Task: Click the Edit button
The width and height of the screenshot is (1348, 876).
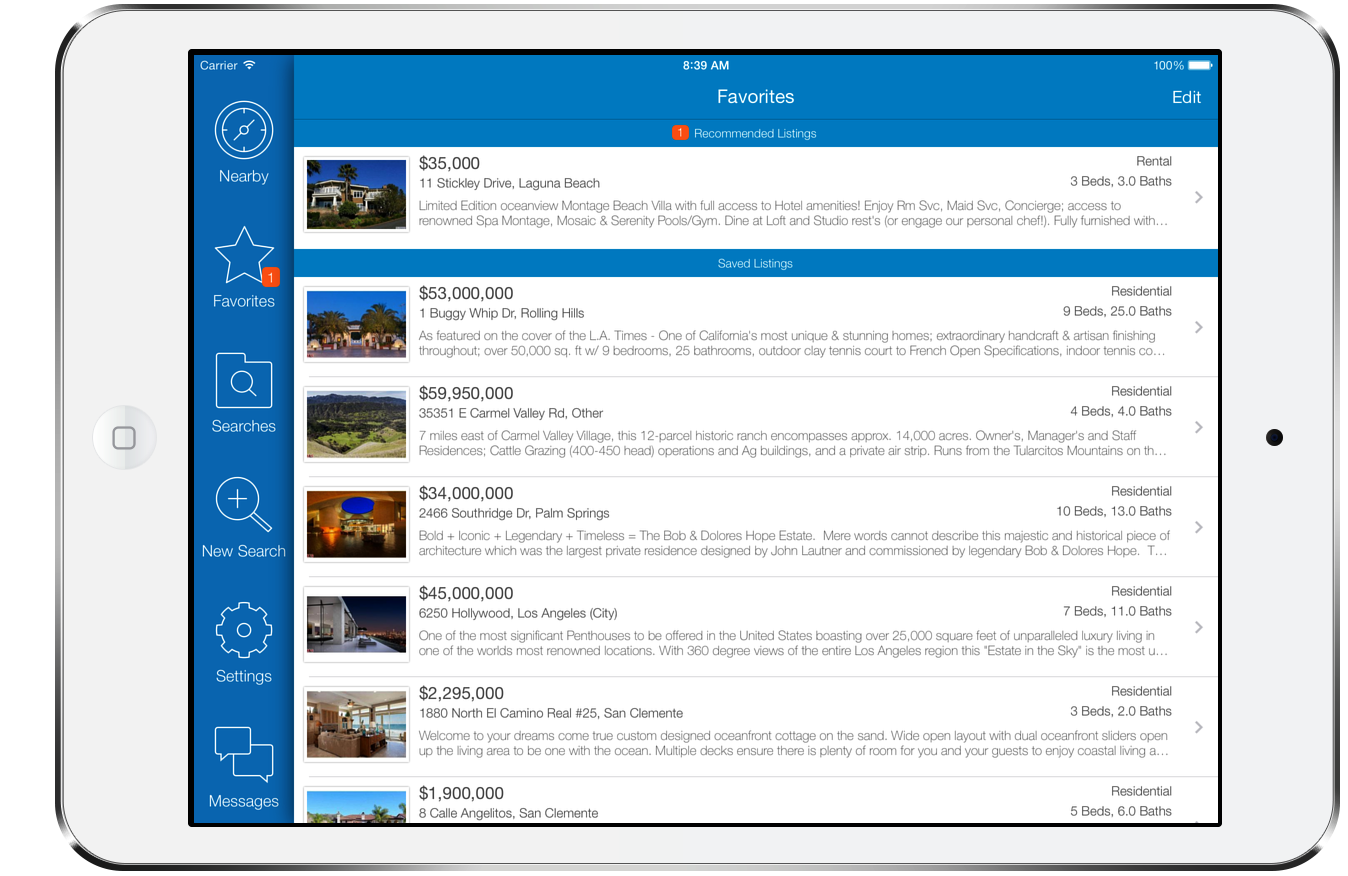Action: coord(1186,97)
